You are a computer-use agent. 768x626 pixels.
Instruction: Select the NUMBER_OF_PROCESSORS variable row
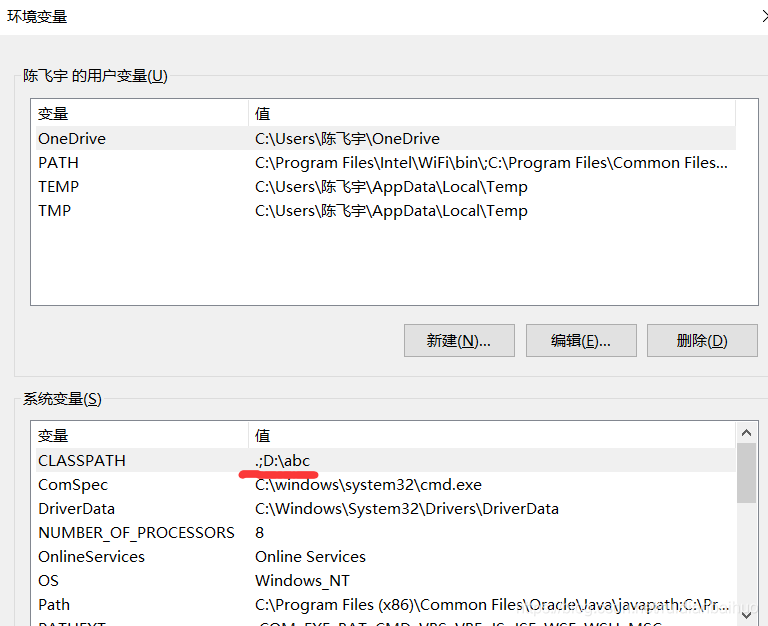[385, 532]
